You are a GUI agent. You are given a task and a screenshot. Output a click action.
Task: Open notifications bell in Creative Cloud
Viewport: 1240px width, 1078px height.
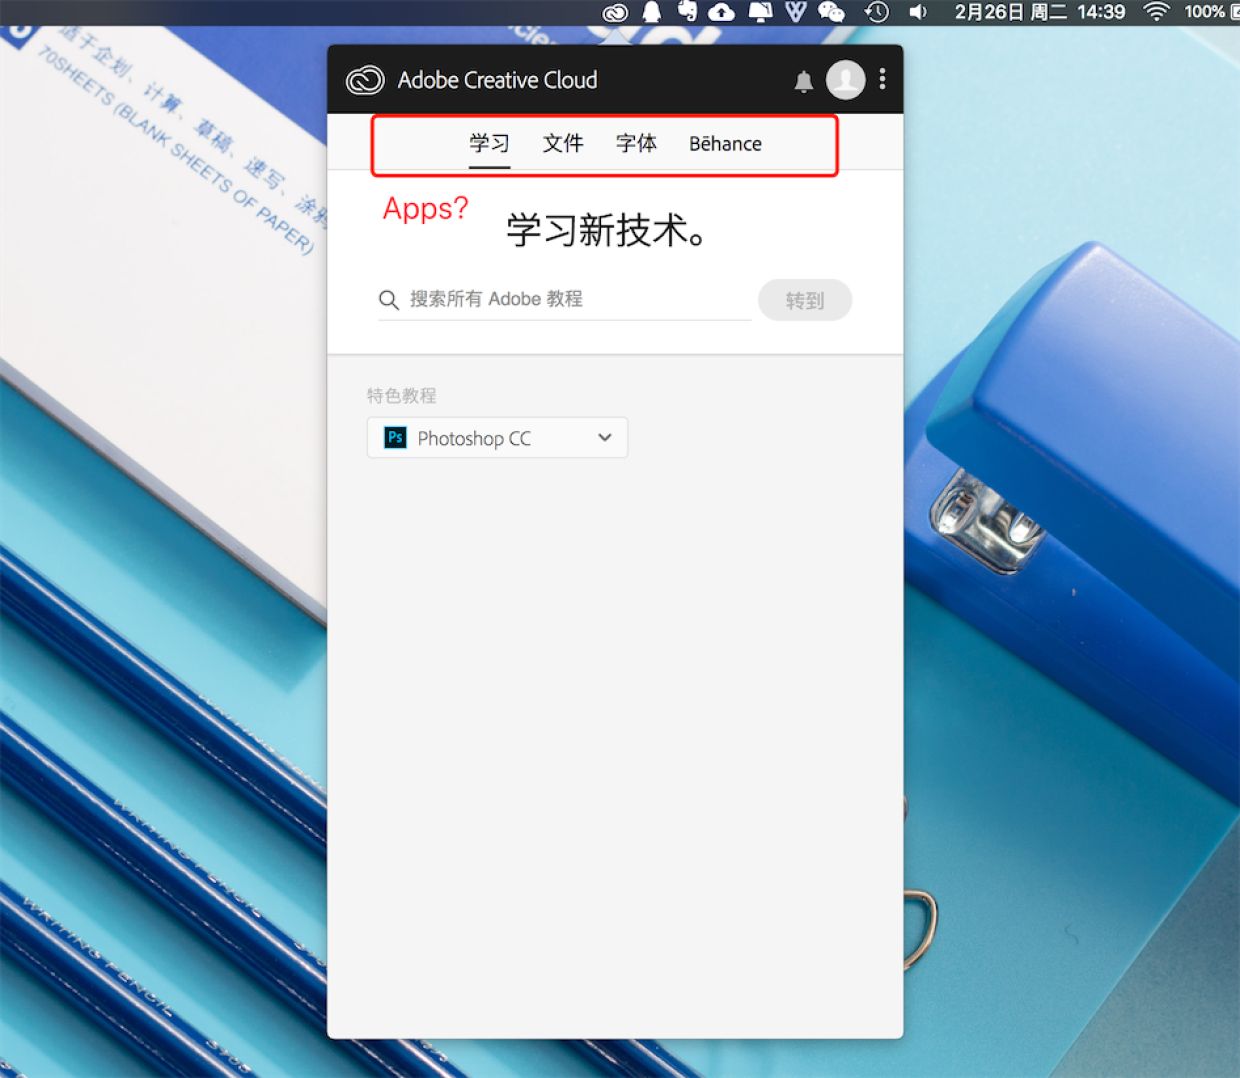tap(804, 81)
